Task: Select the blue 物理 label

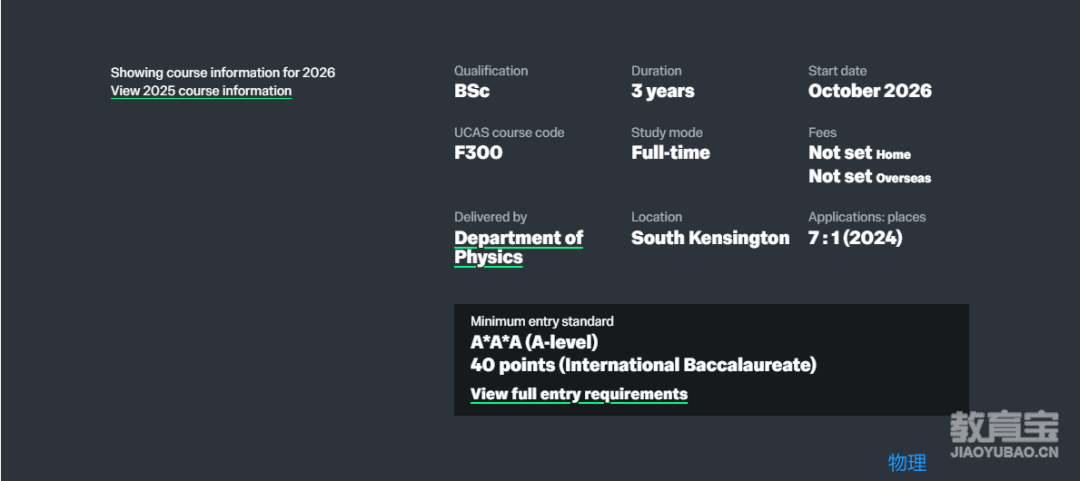Action: click(x=907, y=462)
